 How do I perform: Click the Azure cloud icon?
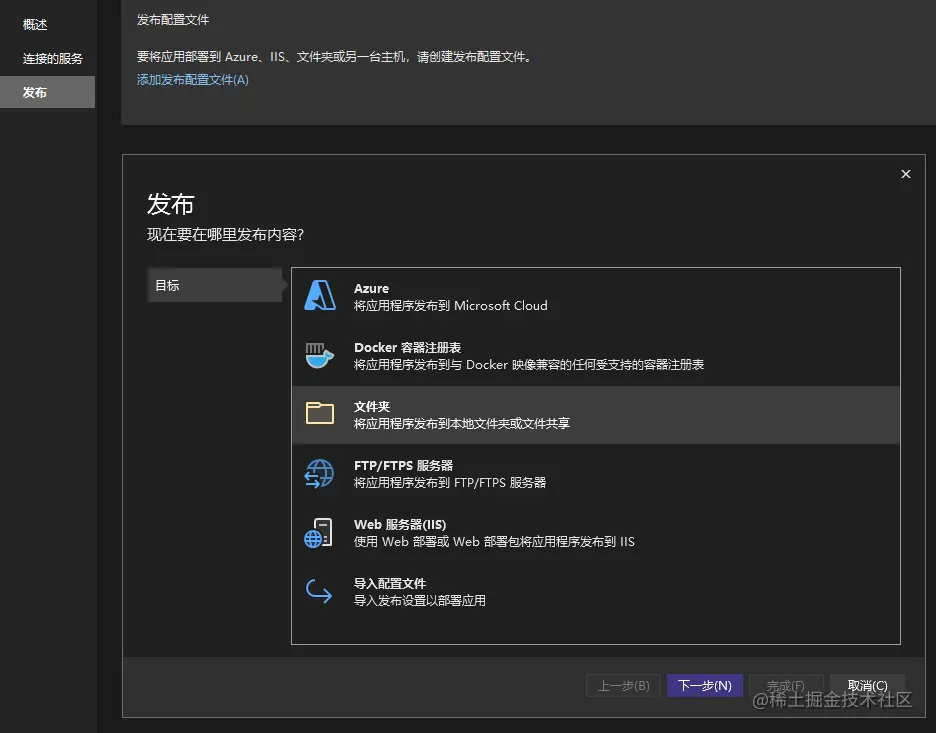(x=320, y=295)
